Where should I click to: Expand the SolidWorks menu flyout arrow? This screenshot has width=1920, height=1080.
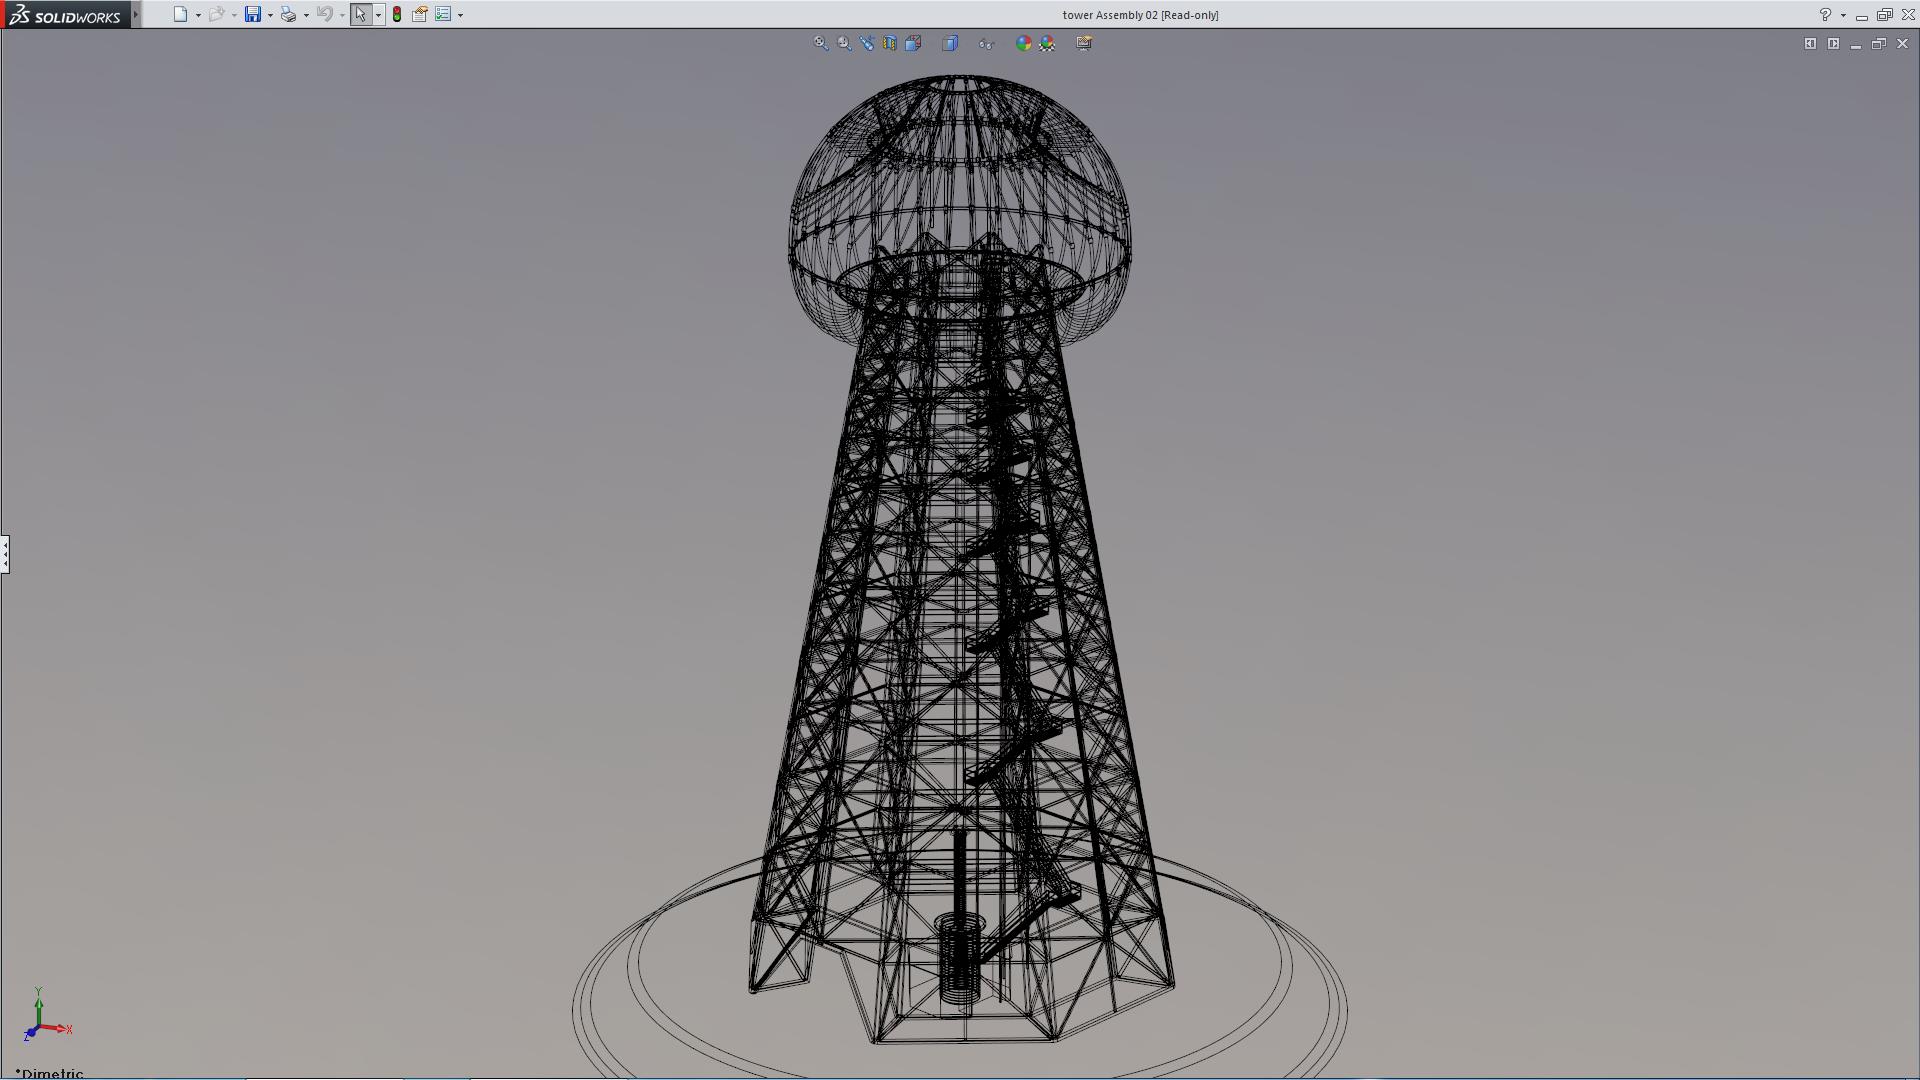tap(136, 15)
